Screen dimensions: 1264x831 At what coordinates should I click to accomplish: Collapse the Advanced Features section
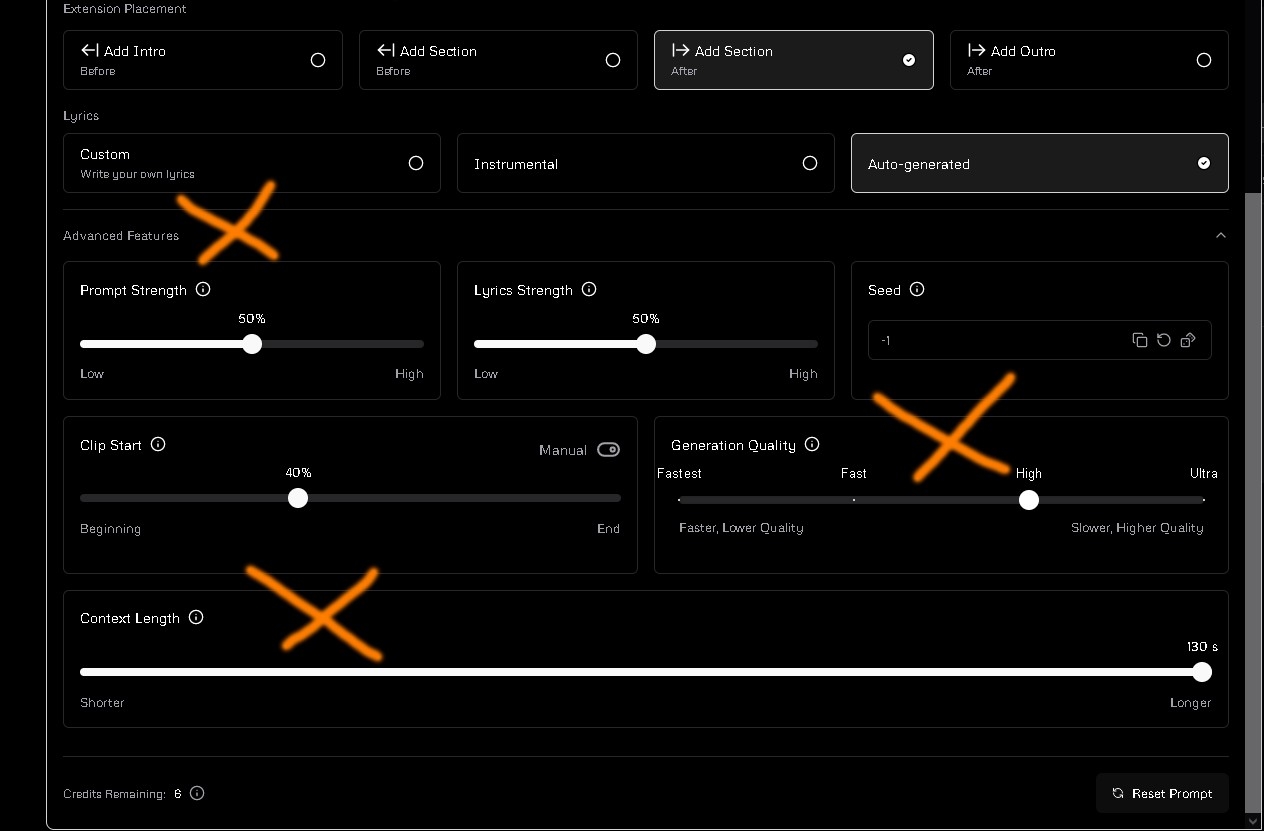[1221, 235]
